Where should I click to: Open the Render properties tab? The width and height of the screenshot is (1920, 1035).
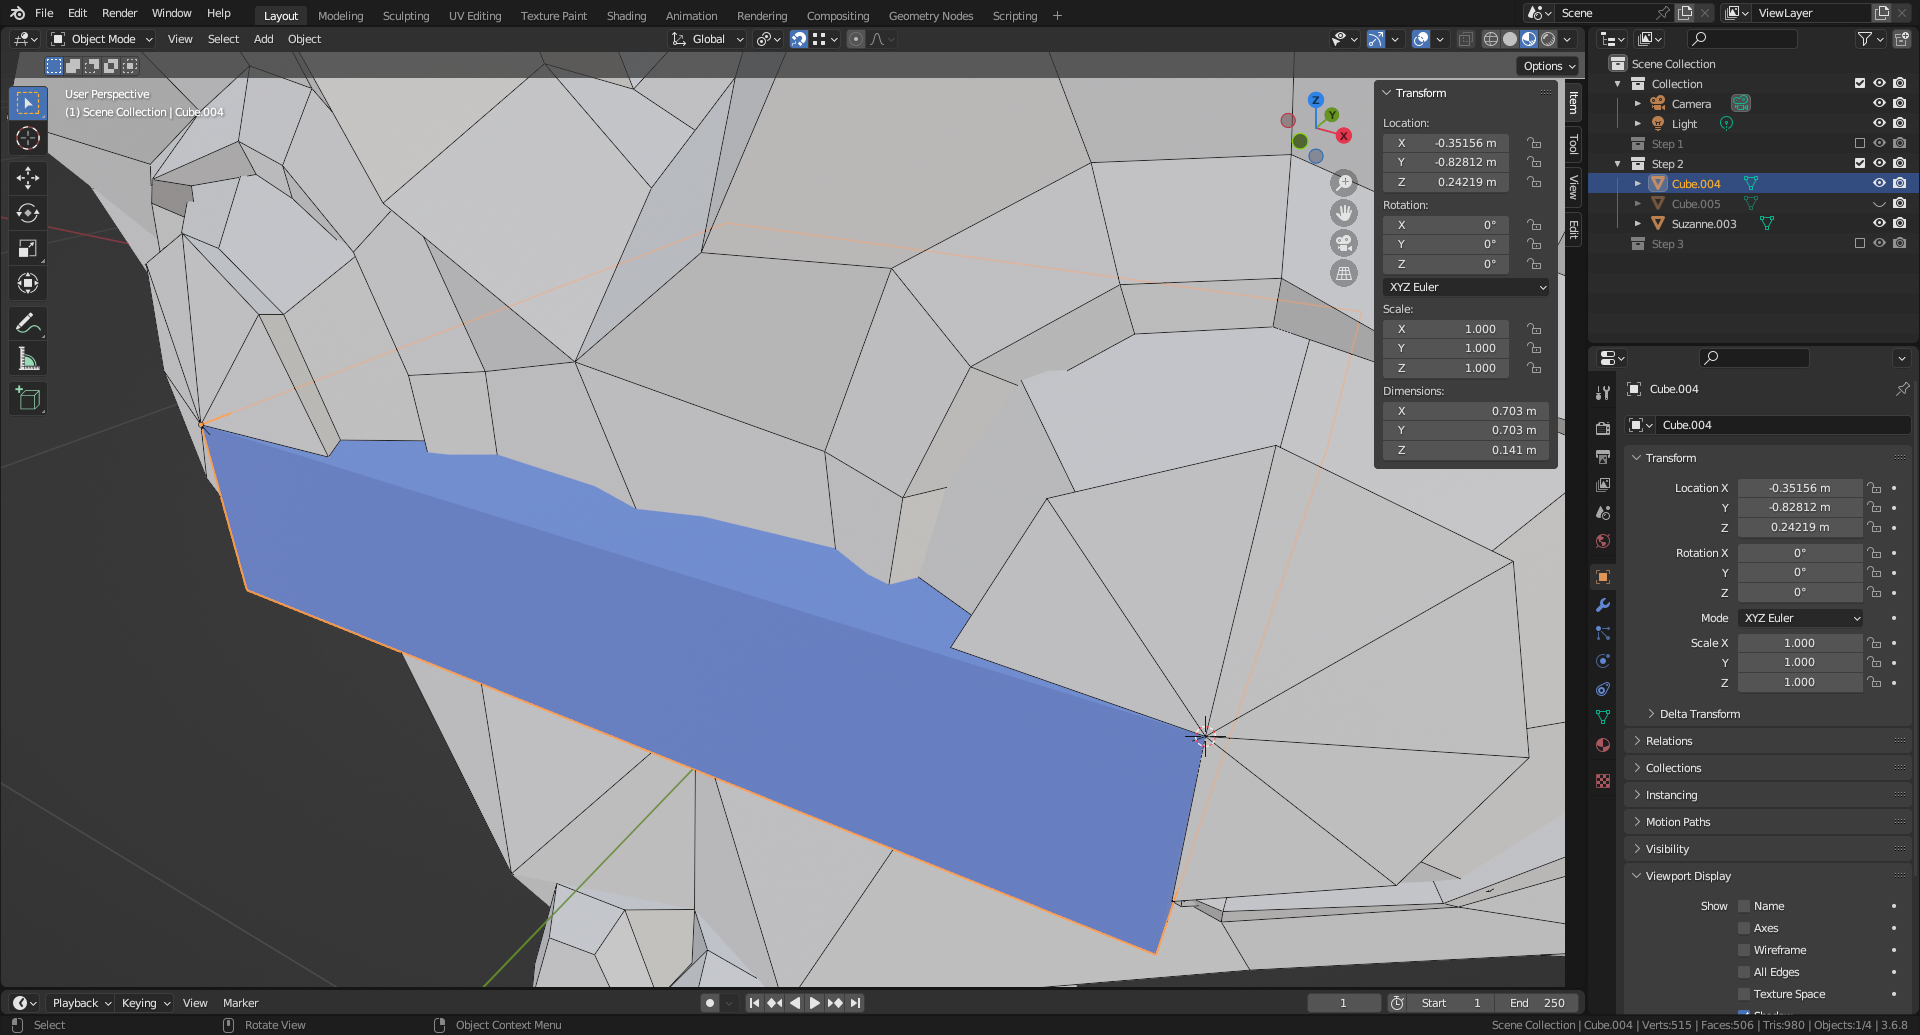tap(1603, 428)
